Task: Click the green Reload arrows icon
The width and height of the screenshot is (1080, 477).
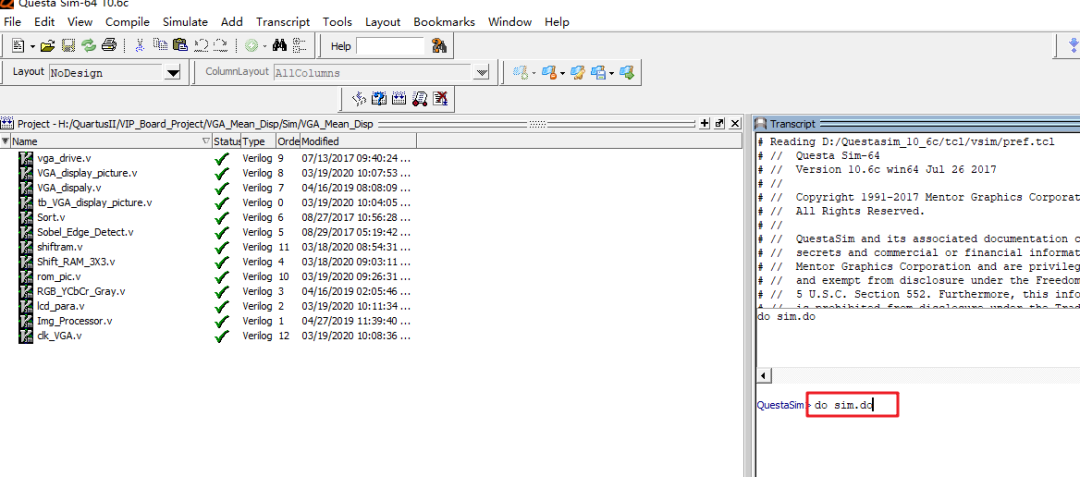Action: click(89, 46)
